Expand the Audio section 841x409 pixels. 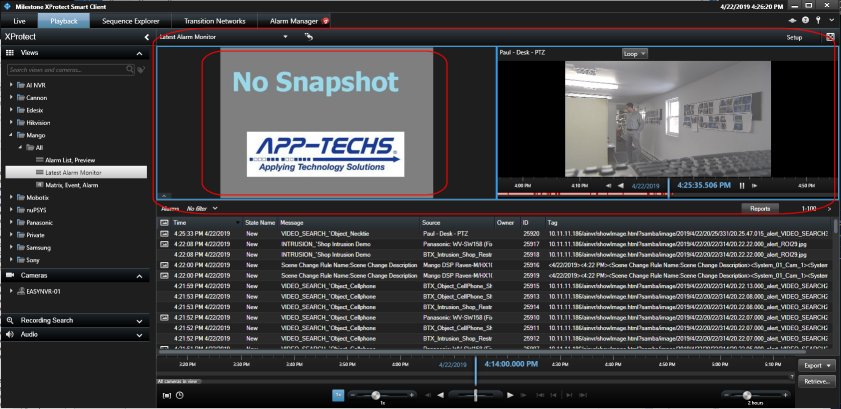coord(139,335)
